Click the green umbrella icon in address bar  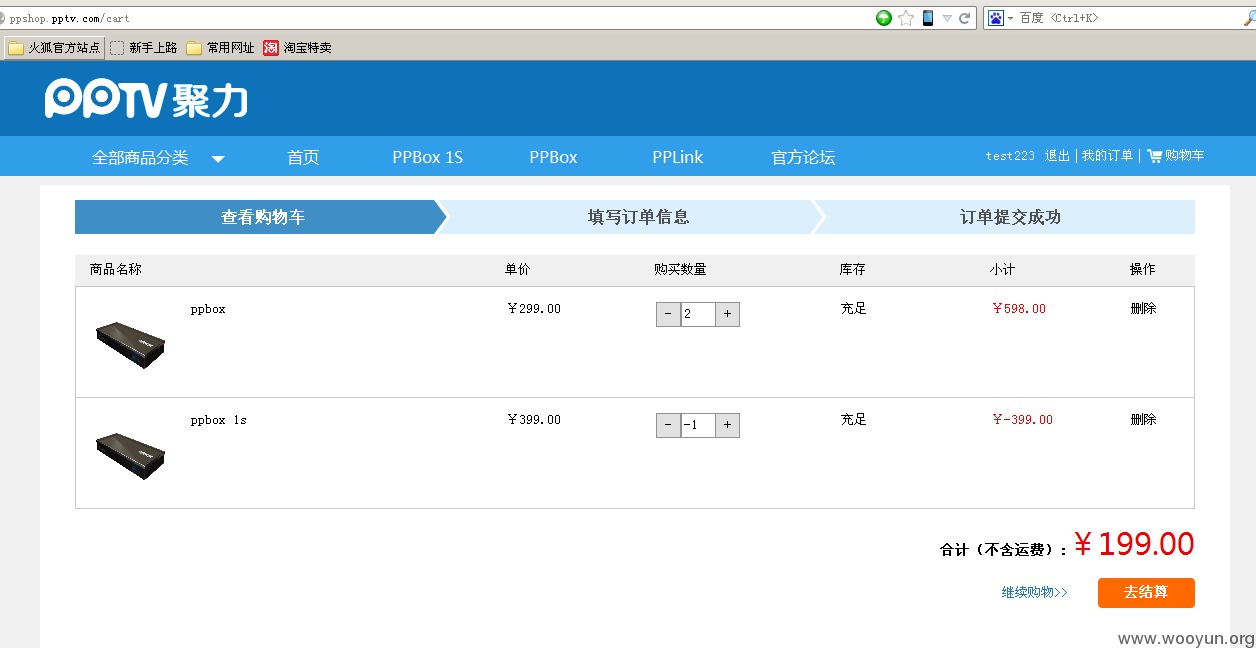click(884, 18)
